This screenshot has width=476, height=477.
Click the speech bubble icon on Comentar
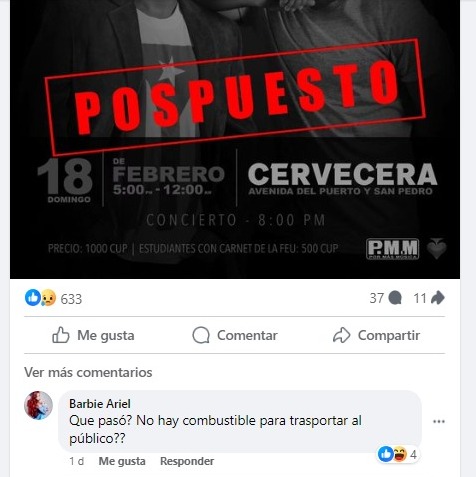[201, 335]
